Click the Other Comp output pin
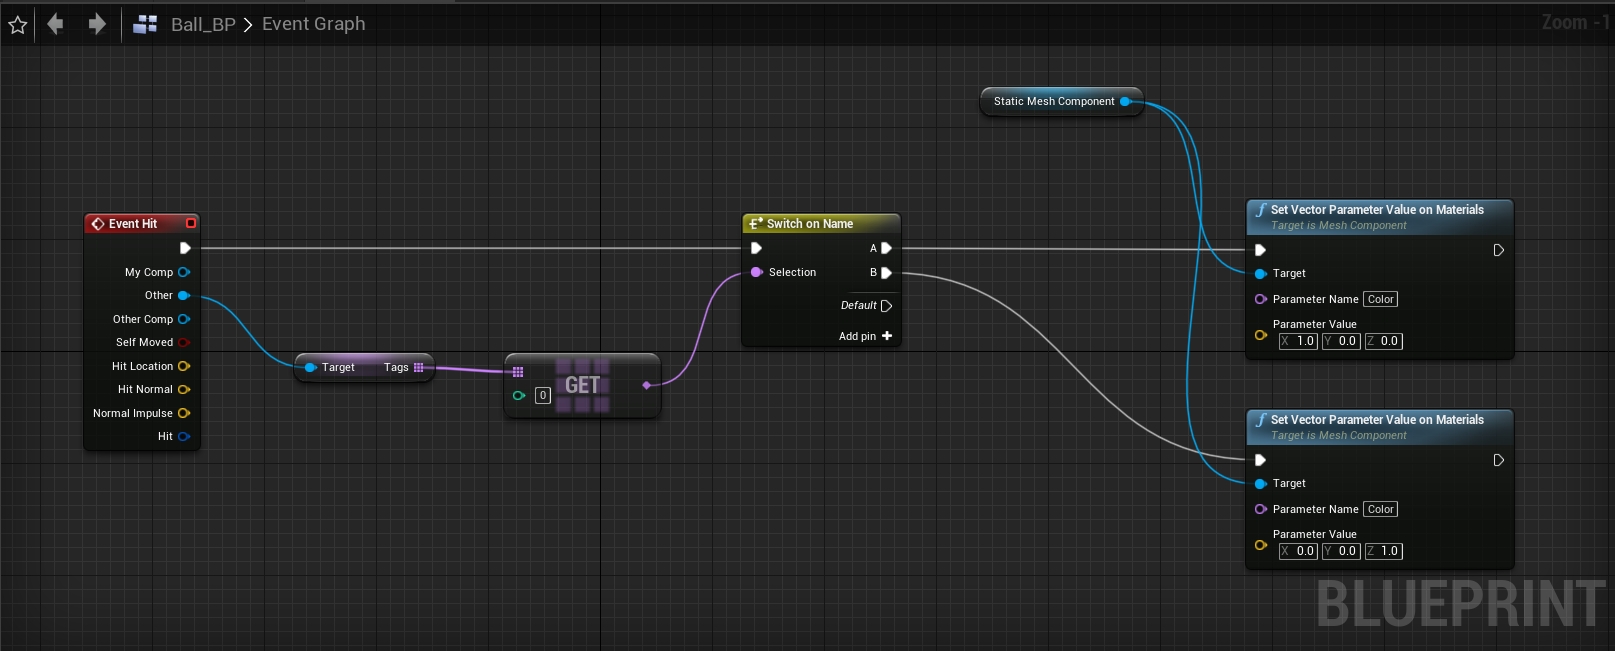This screenshot has width=1615, height=651. tap(184, 319)
